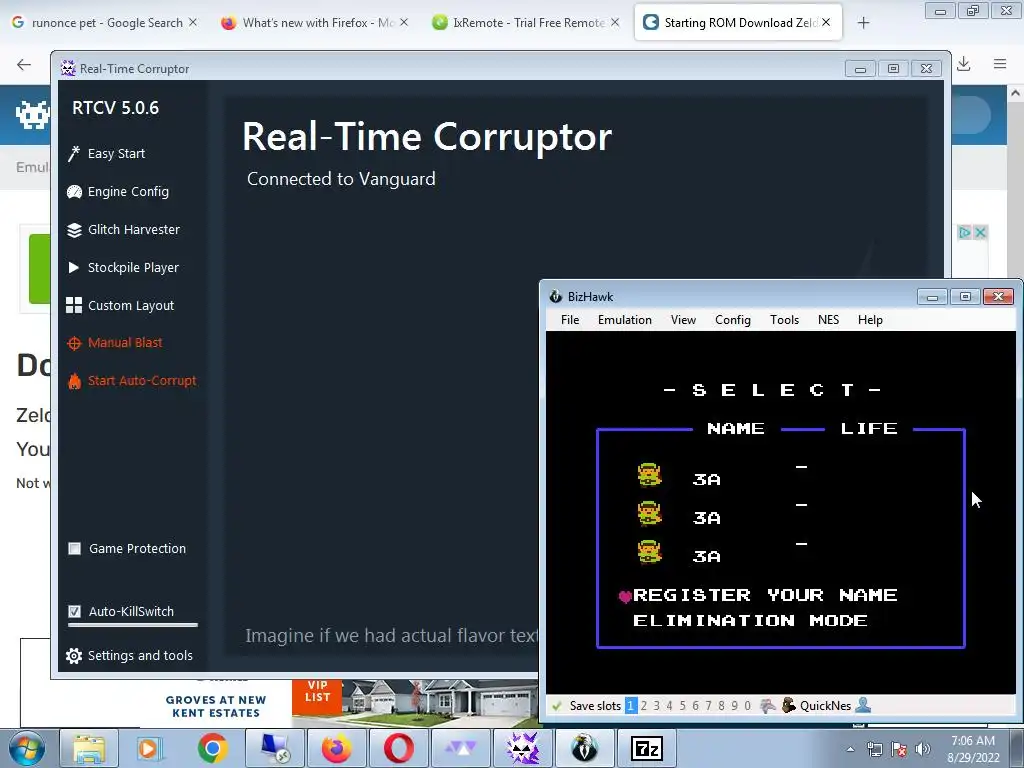Open the Glitch Harvester panel
This screenshot has height=768, width=1024.
[123, 230]
